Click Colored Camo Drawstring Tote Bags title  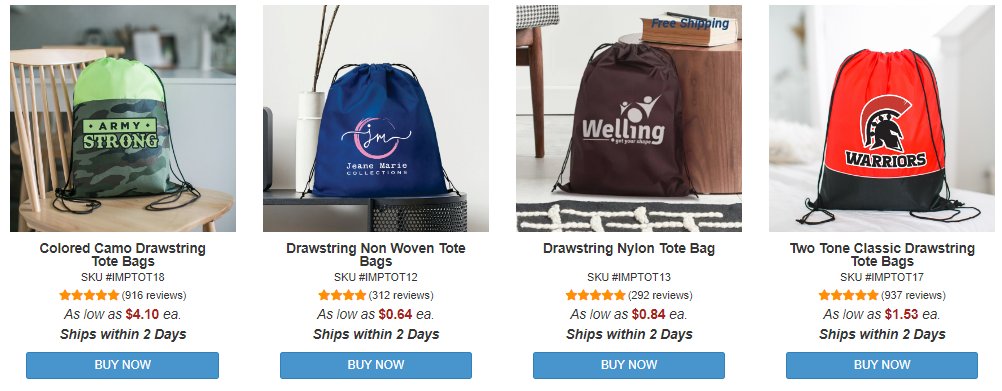tap(123, 254)
